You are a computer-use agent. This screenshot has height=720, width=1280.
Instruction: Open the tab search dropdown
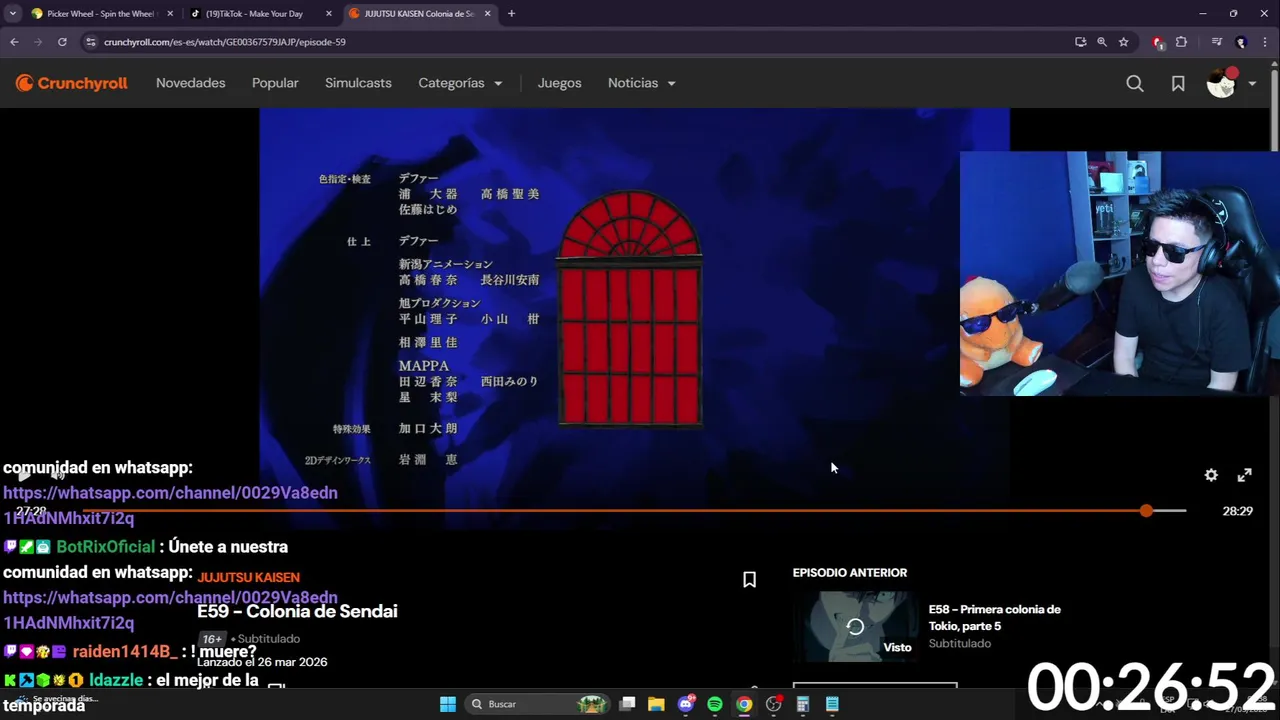pos(13,14)
